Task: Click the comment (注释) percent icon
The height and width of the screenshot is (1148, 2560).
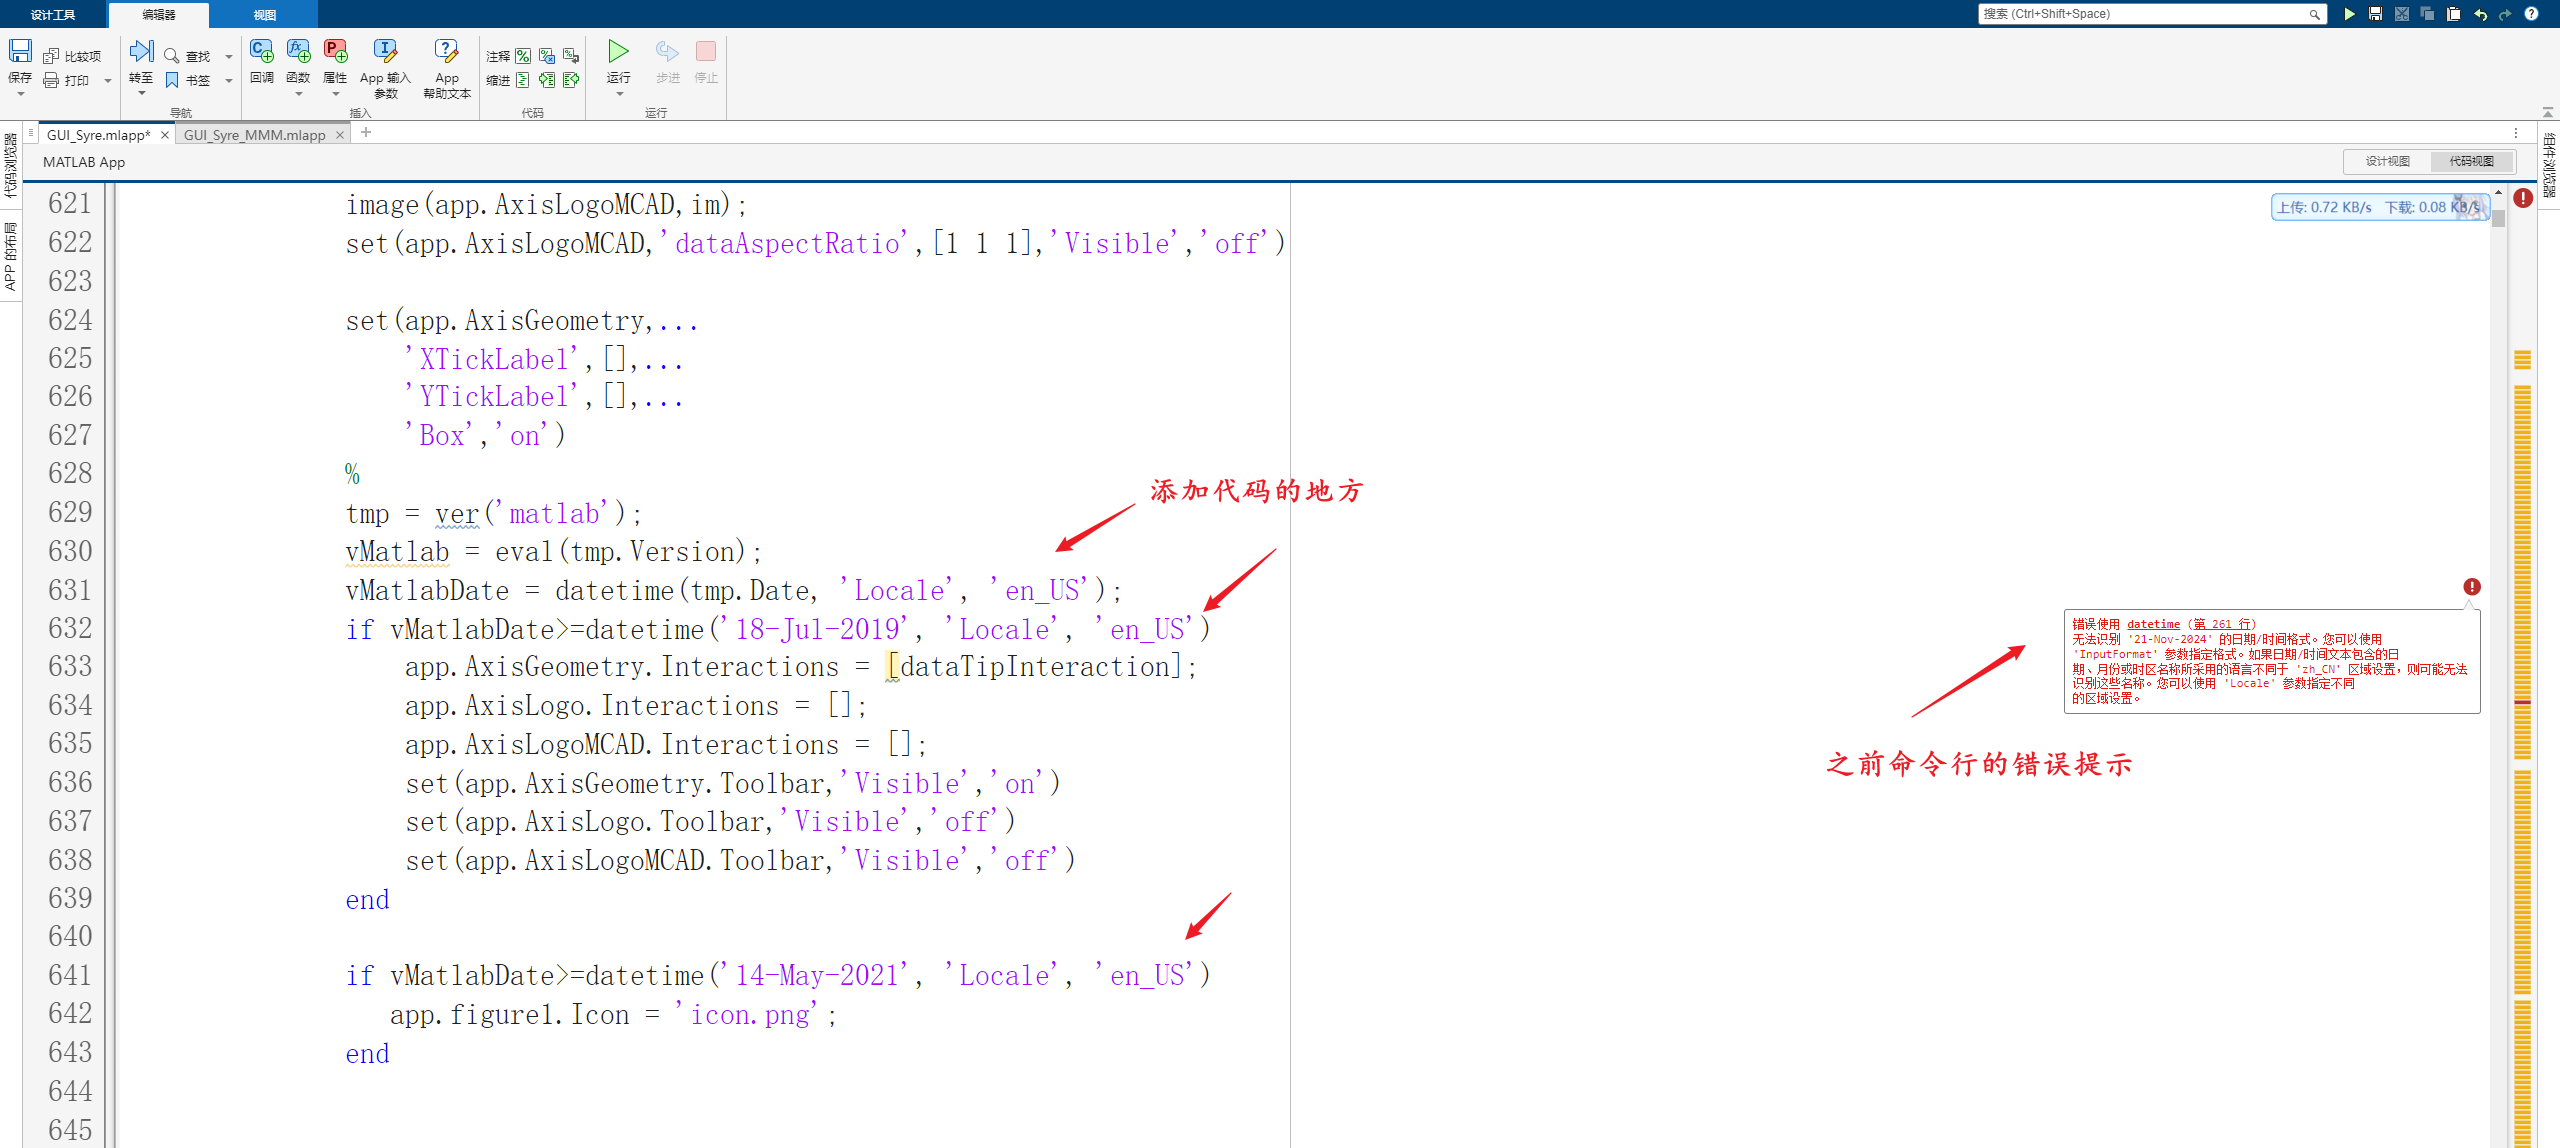Action: (x=523, y=56)
